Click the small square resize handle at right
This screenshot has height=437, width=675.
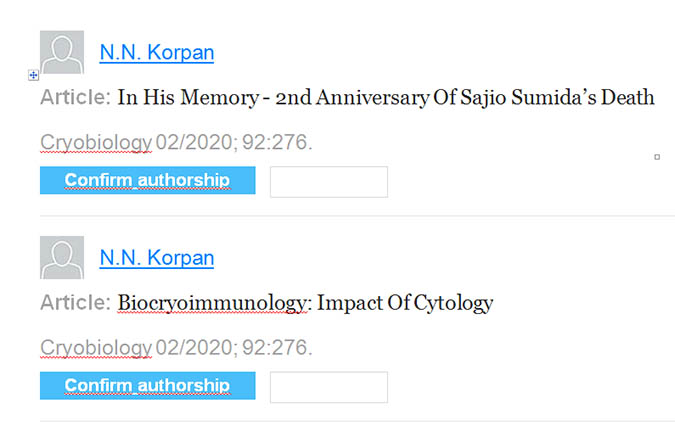click(657, 157)
